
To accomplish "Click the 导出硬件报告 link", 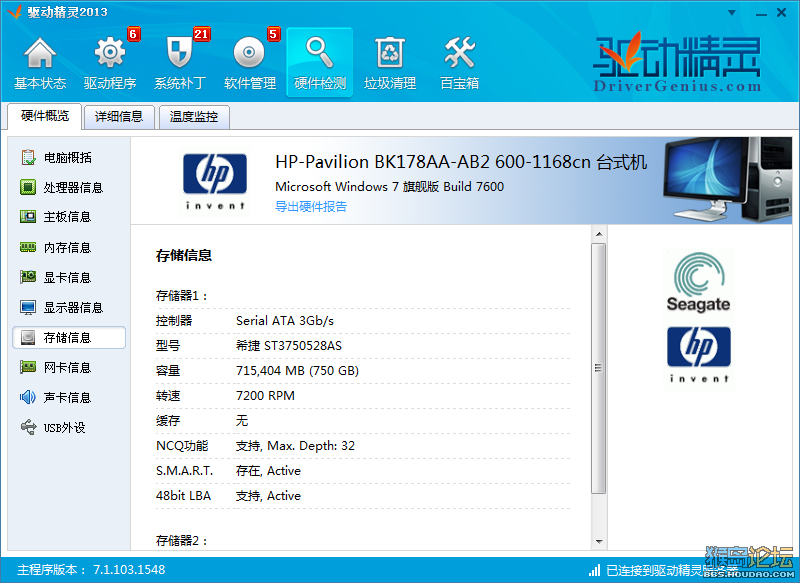I will 311,207.
